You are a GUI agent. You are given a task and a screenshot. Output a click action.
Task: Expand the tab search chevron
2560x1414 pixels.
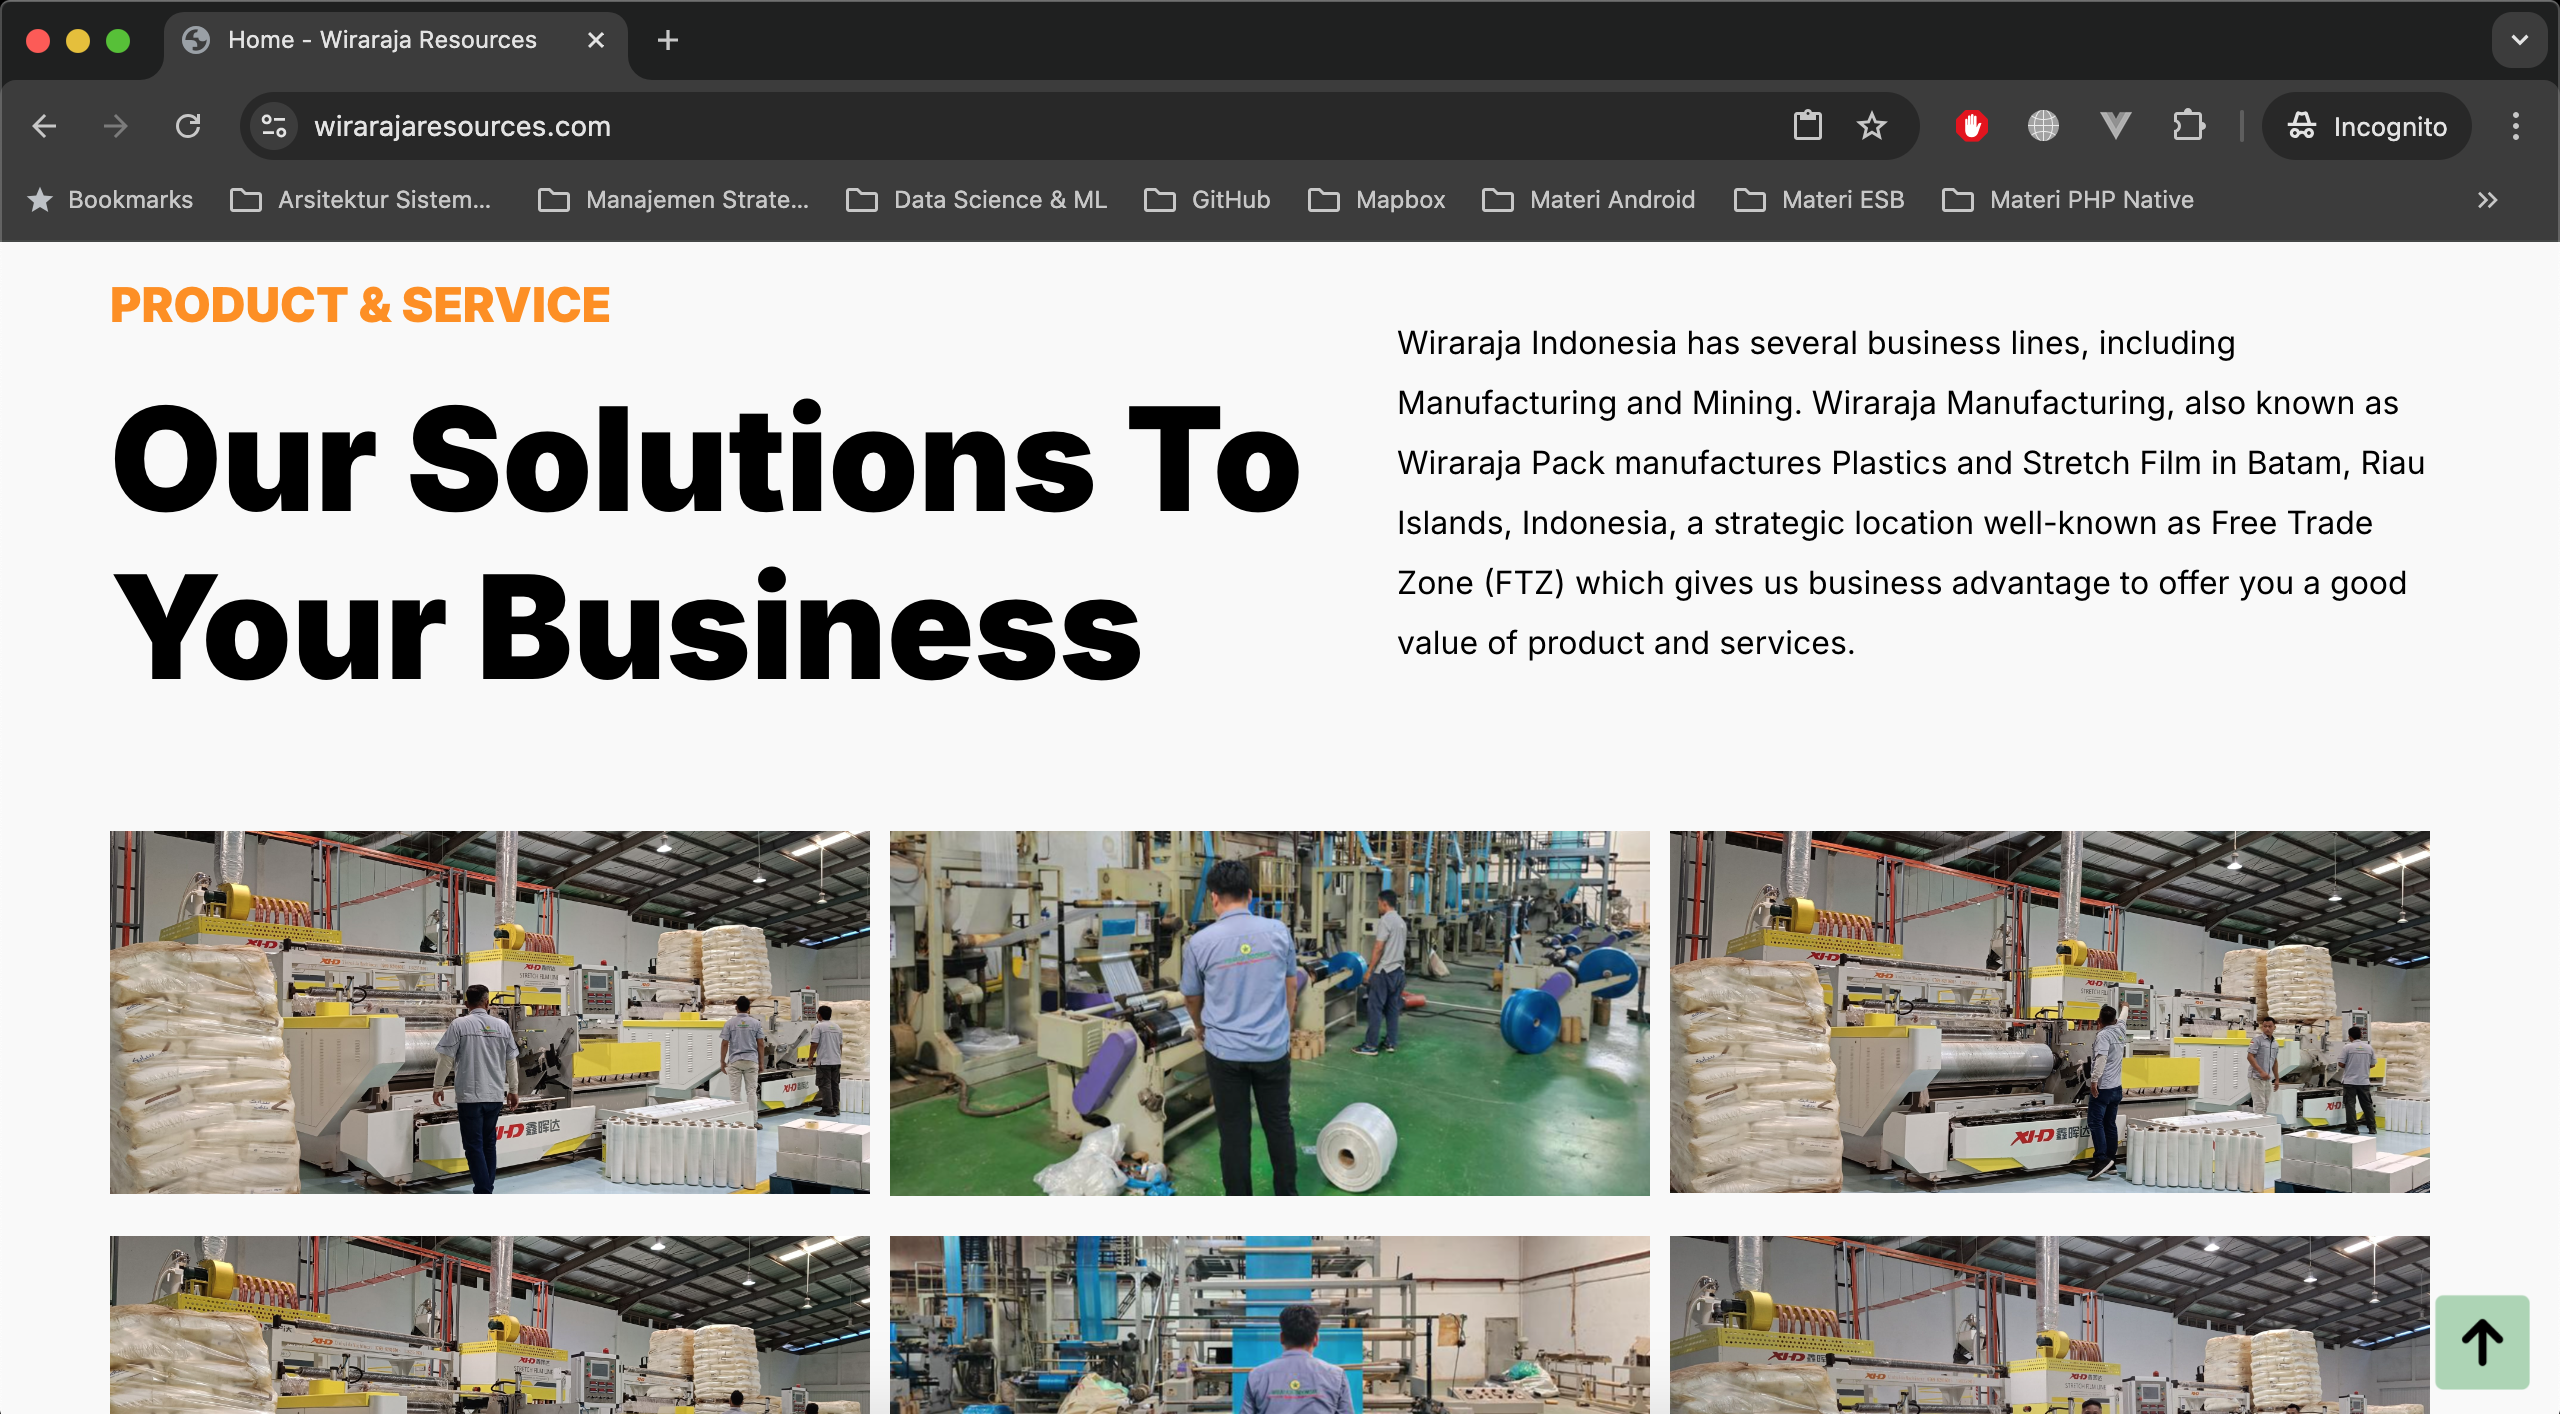tap(2519, 40)
